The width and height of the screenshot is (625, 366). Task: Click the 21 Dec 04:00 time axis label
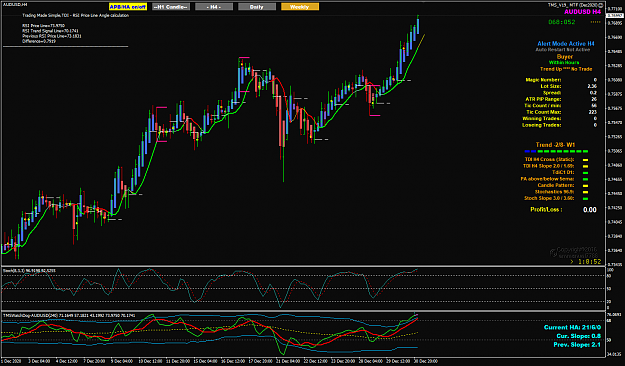coord(288,361)
